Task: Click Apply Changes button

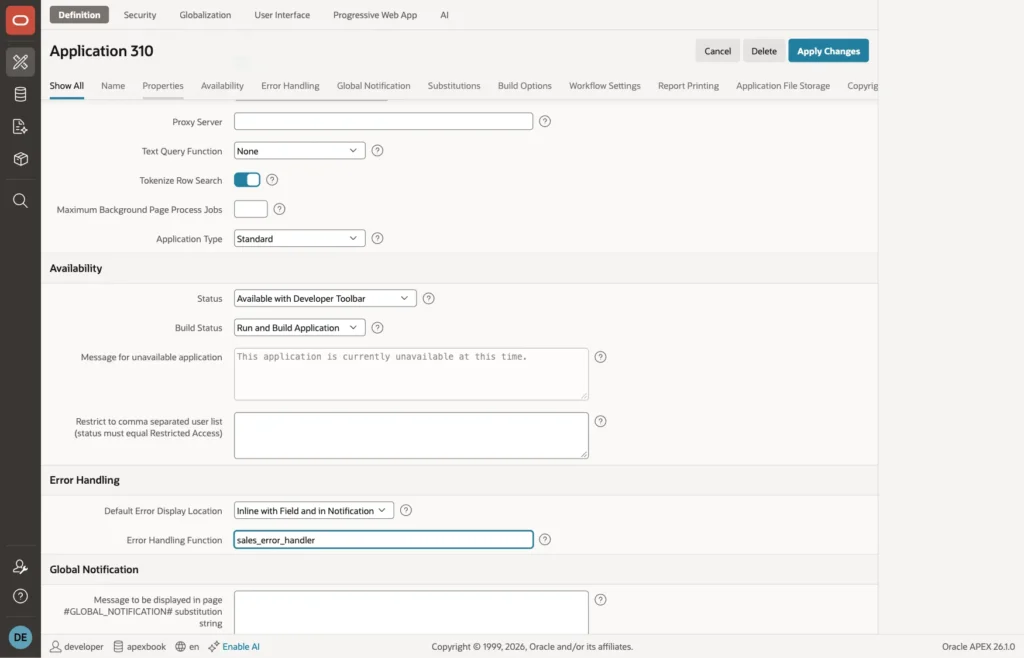Action: tap(828, 51)
